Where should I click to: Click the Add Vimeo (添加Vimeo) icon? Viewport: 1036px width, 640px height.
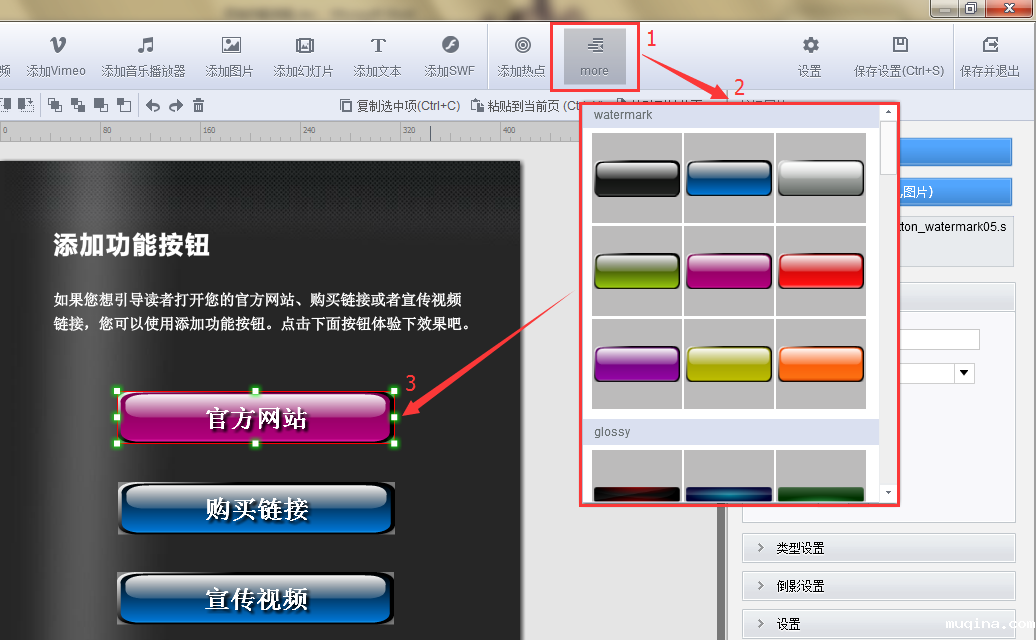[x=57, y=56]
